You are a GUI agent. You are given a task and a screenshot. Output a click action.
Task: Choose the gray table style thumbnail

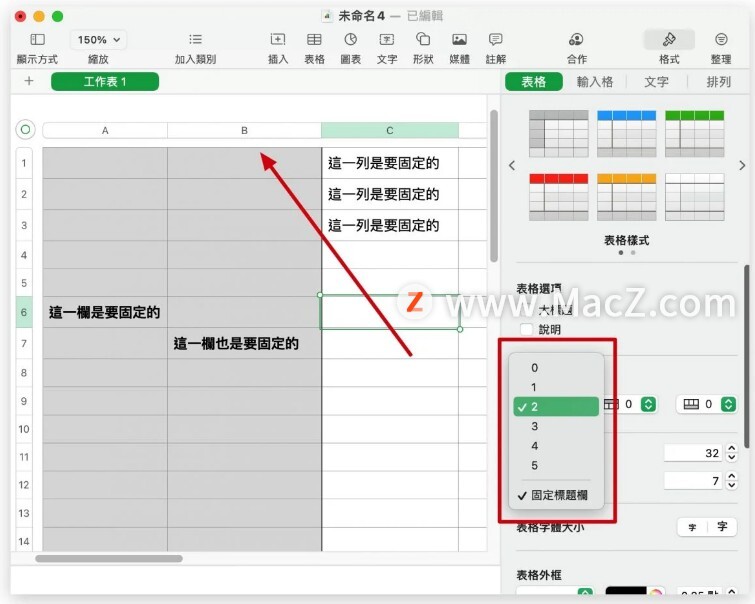(559, 134)
